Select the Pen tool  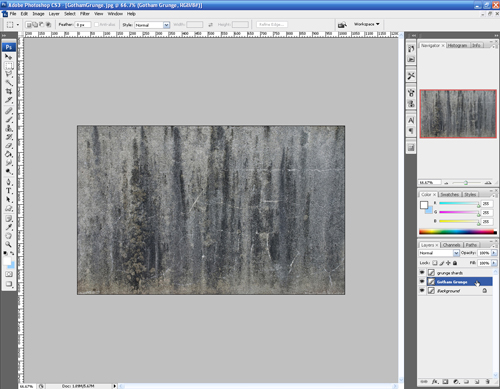[x=9, y=182]
